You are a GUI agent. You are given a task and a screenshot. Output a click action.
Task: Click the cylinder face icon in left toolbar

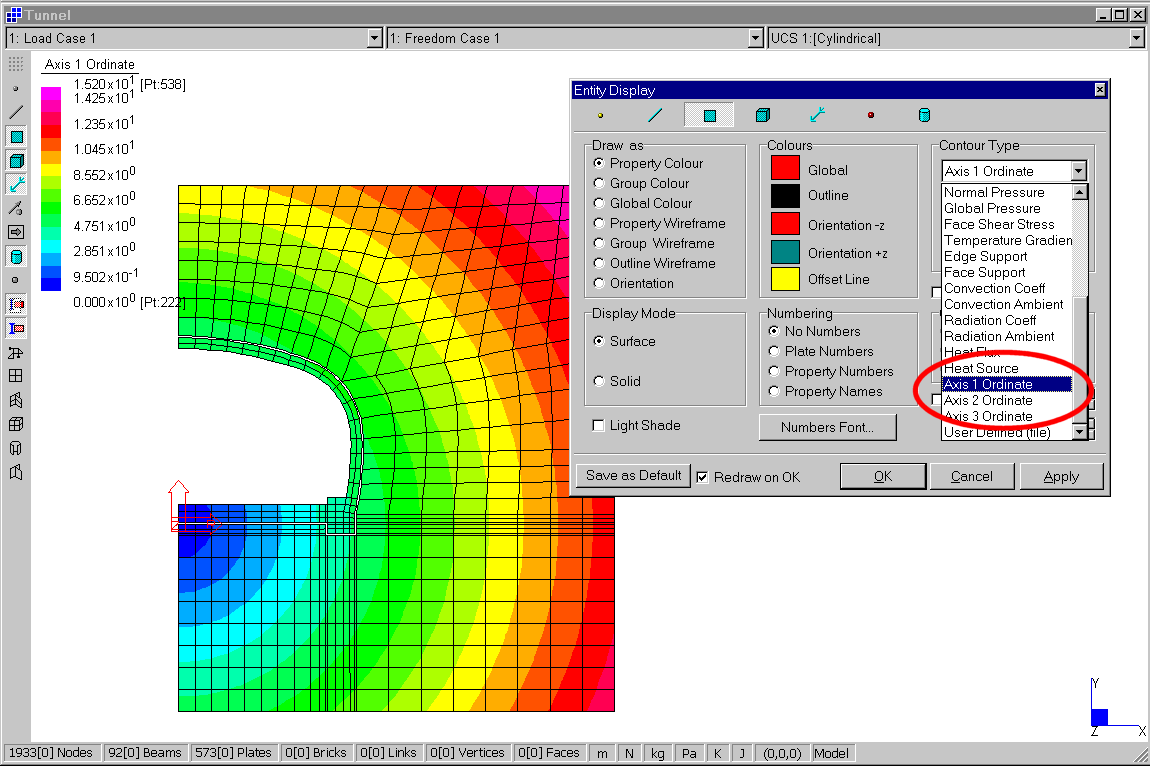point(16,256)
